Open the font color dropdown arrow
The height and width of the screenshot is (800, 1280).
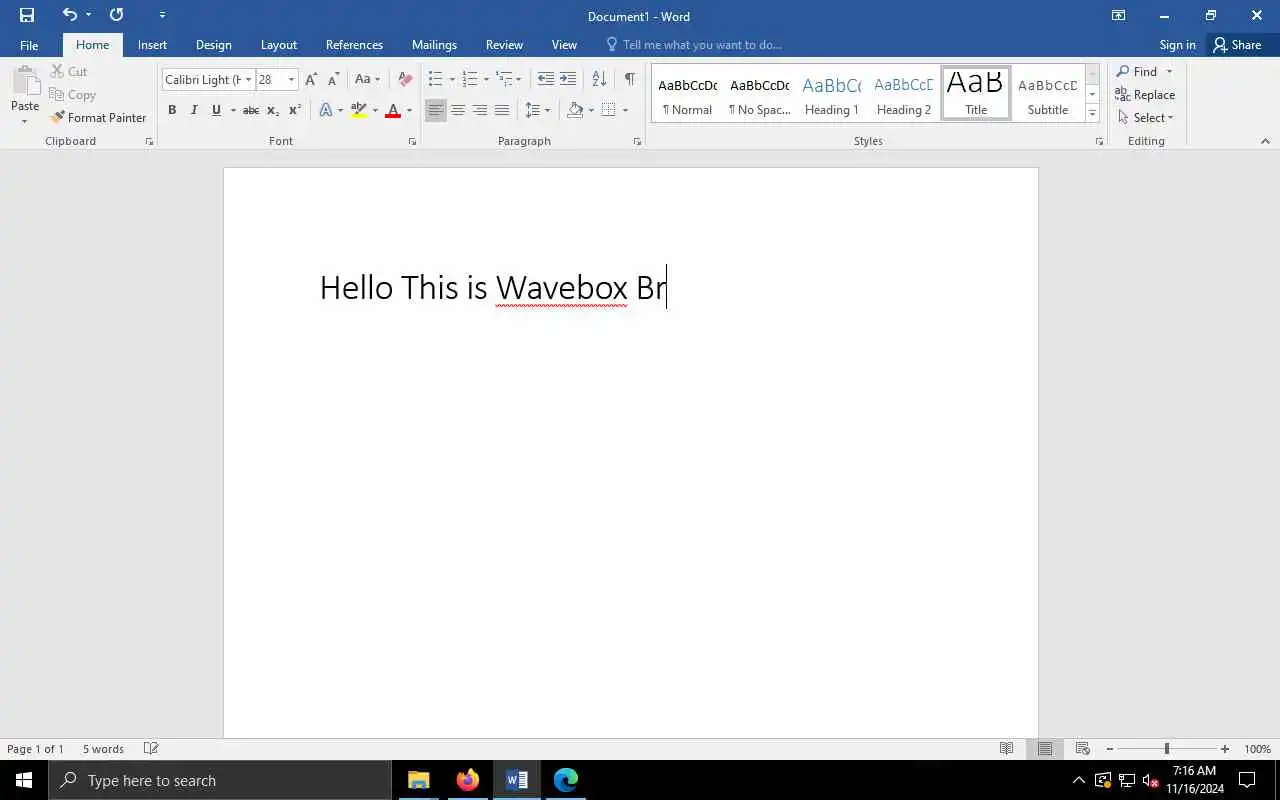click(409, 110)
